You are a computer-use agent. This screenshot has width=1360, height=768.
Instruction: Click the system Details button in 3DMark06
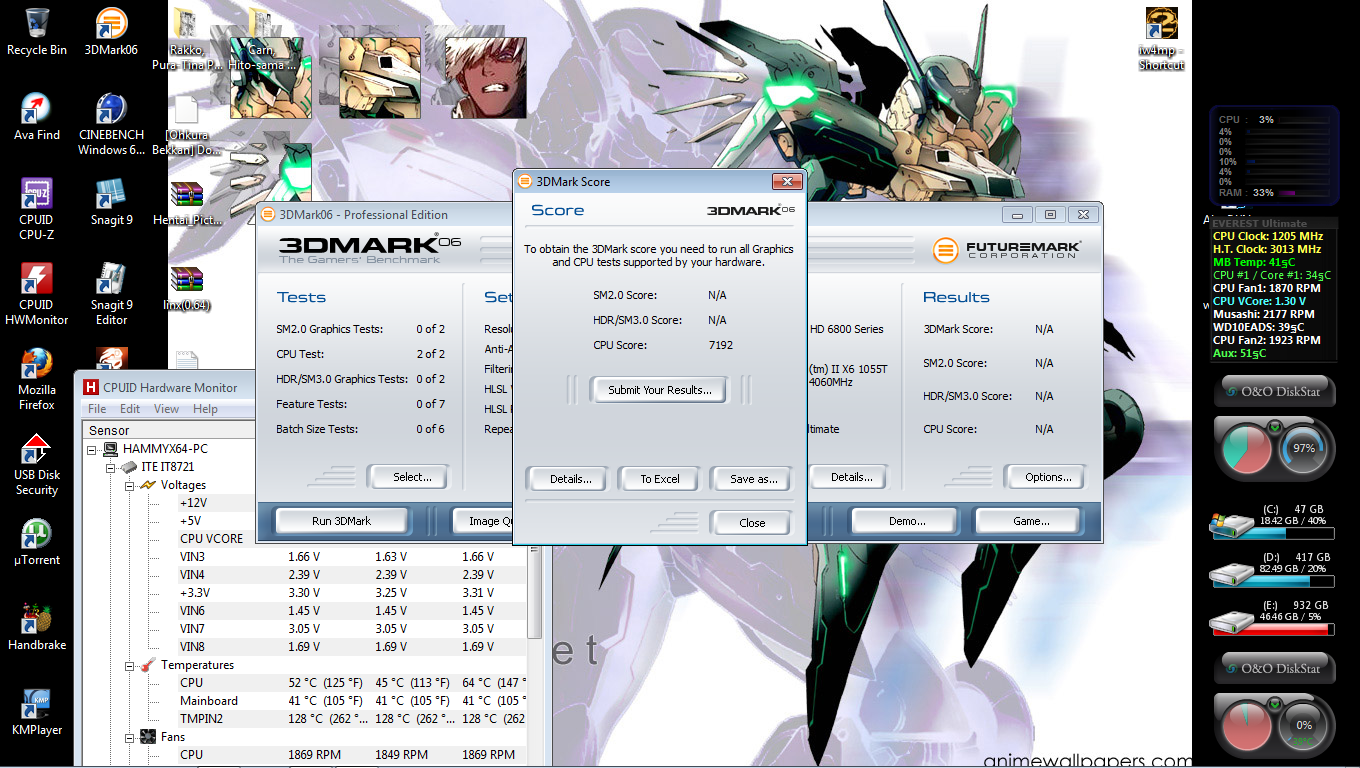point(852,477)
